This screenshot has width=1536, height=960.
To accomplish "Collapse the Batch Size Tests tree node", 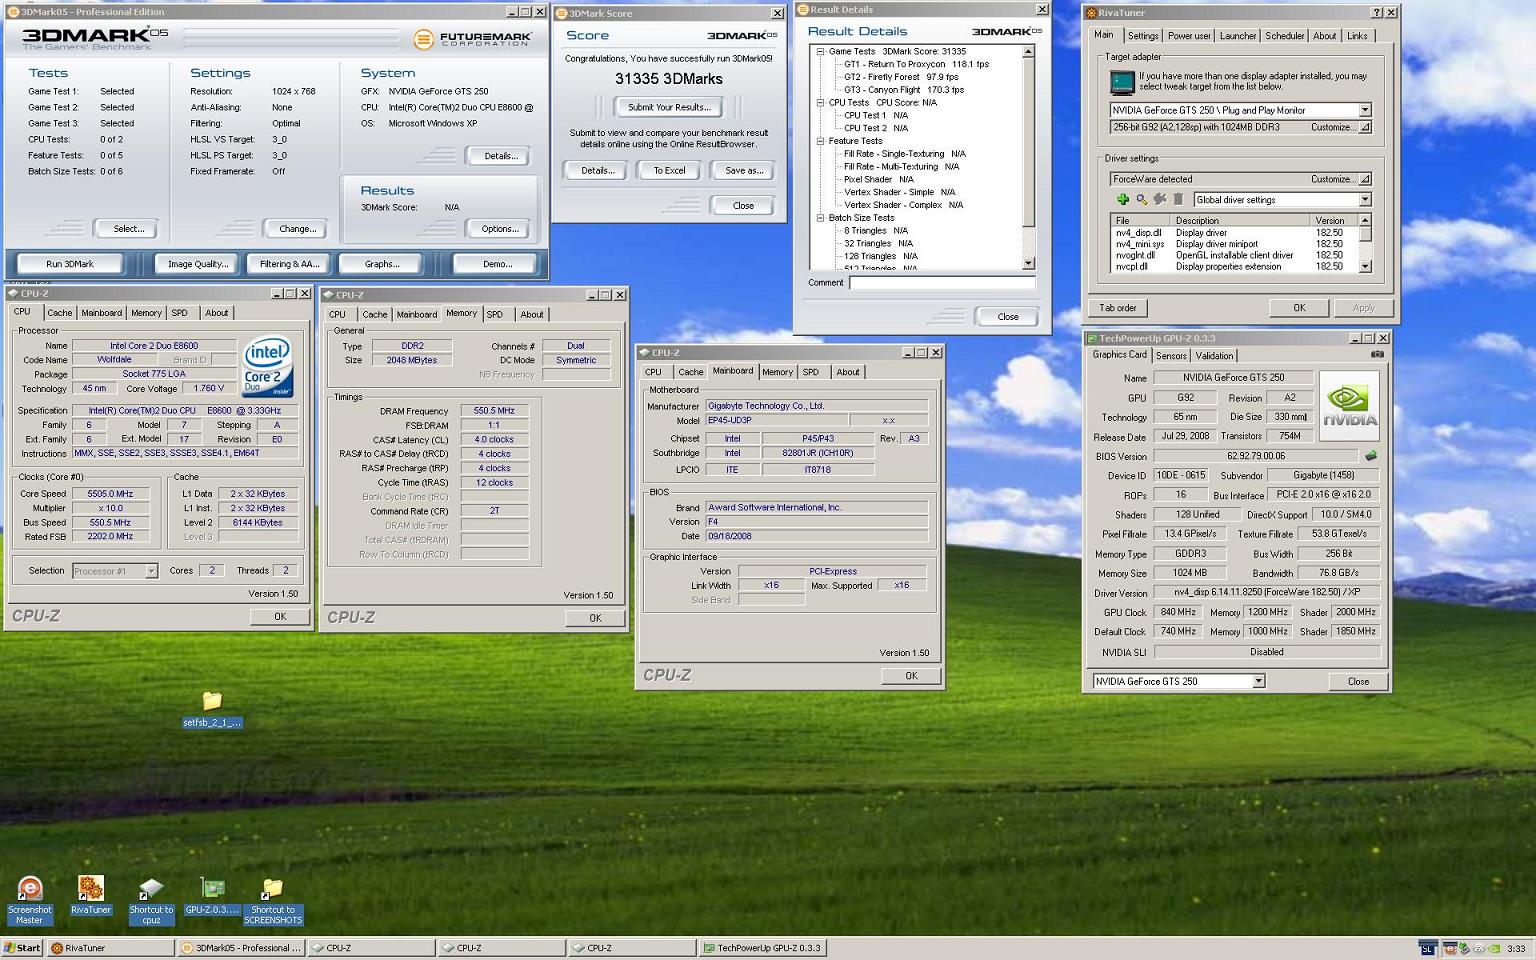I will click(820, 217).
